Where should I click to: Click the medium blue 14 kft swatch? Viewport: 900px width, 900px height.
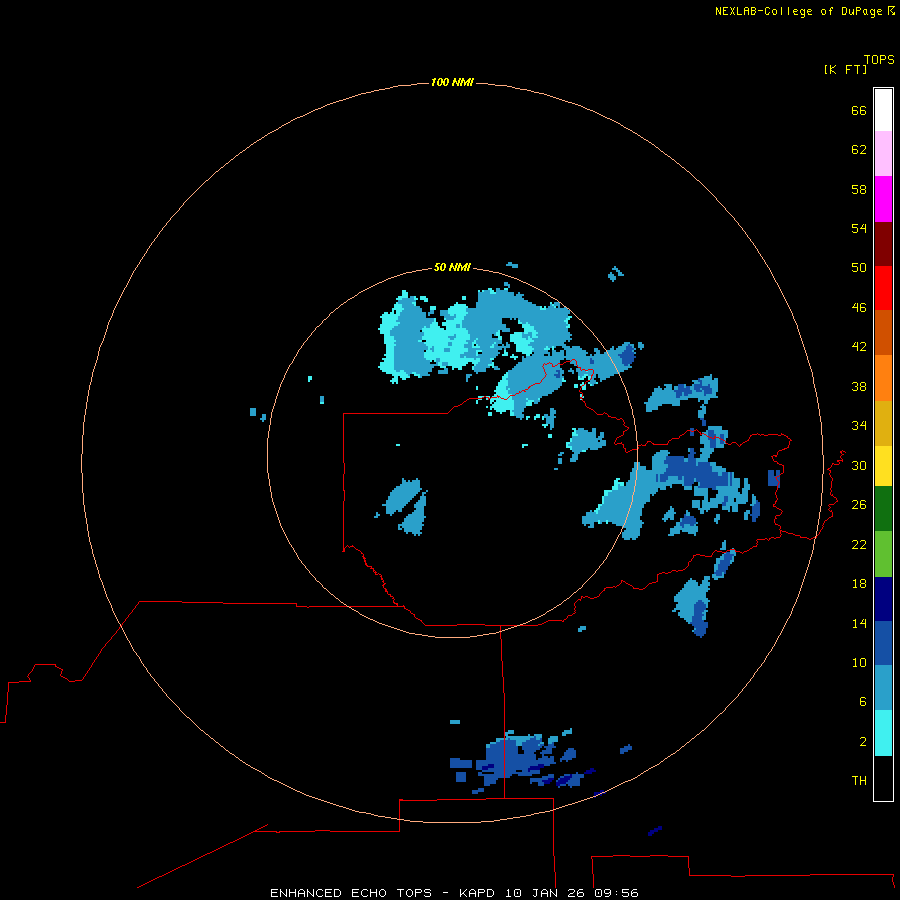coord(883,643)
